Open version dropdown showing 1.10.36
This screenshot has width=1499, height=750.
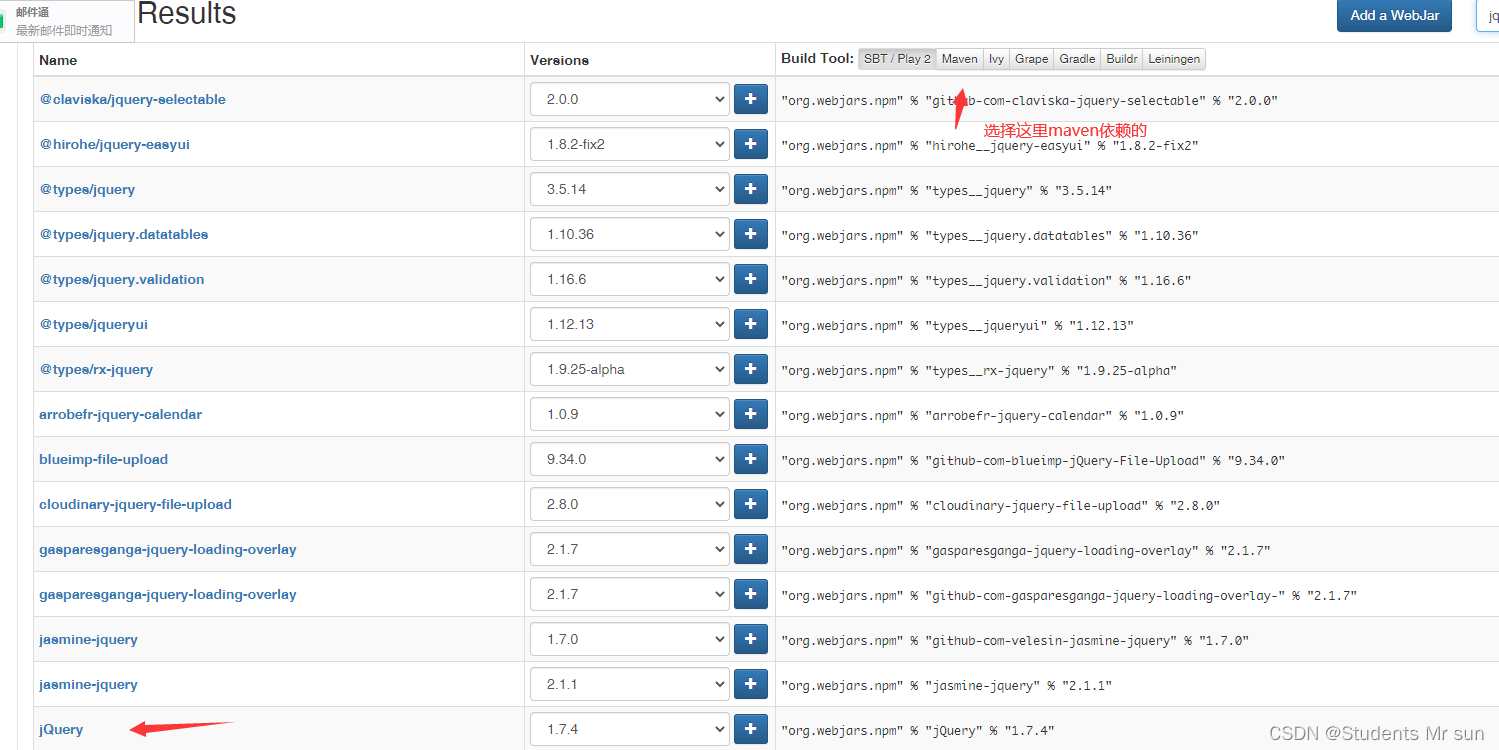click(630, 234)
